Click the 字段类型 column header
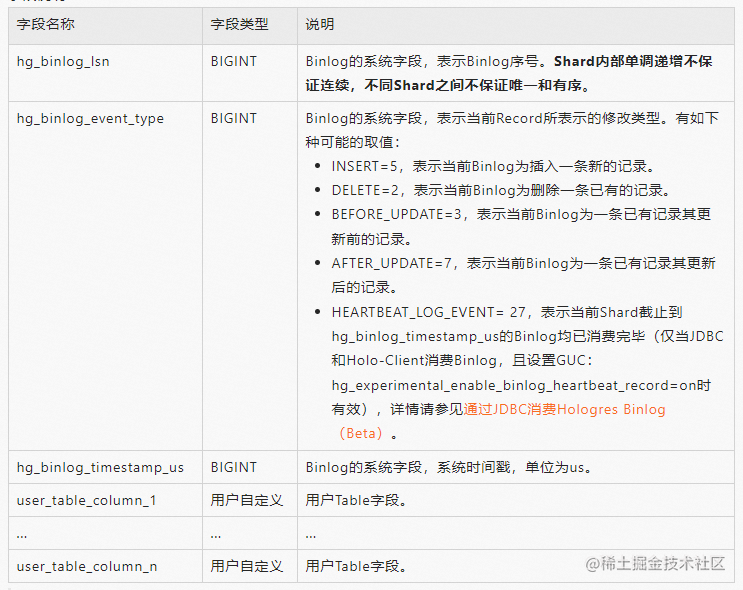The image size is (743, 590). 239,24
